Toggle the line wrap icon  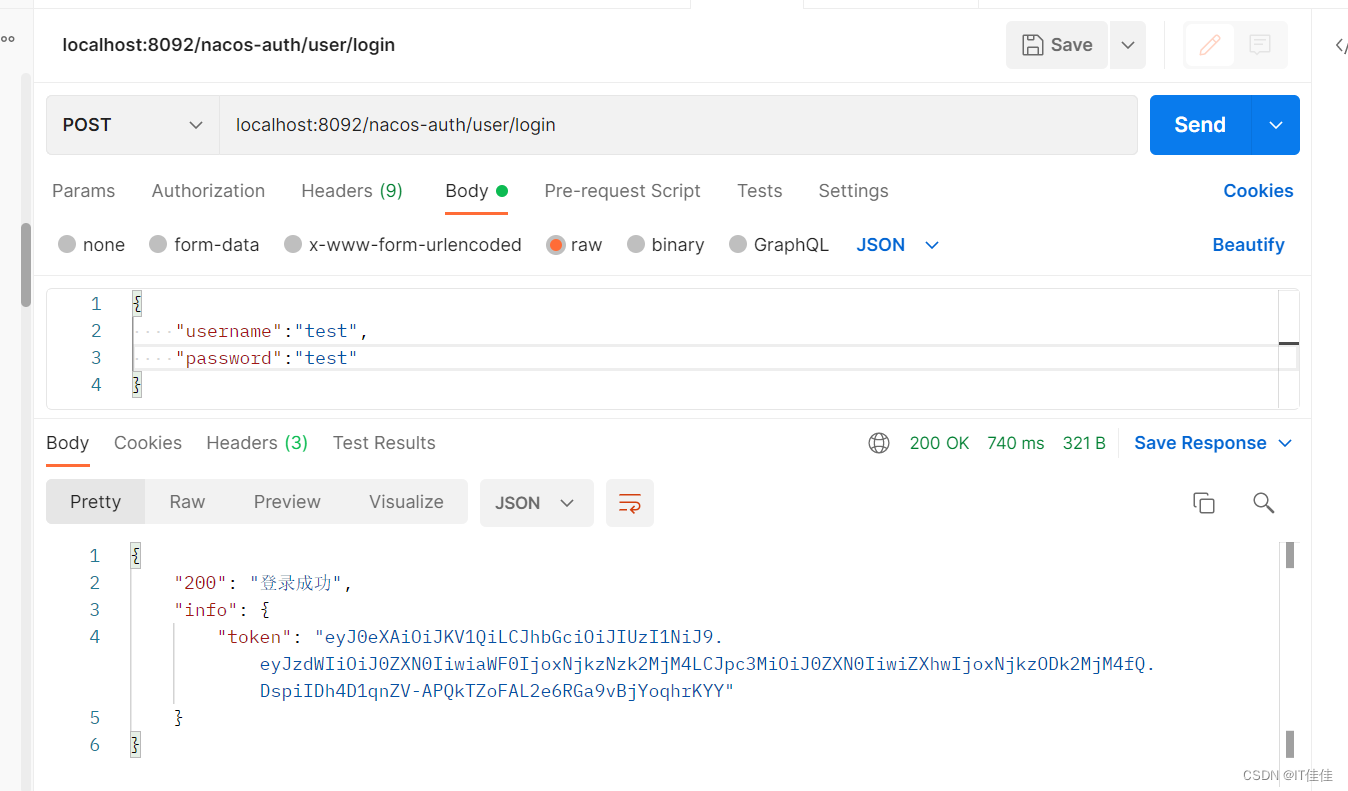(x=630, y=503)
